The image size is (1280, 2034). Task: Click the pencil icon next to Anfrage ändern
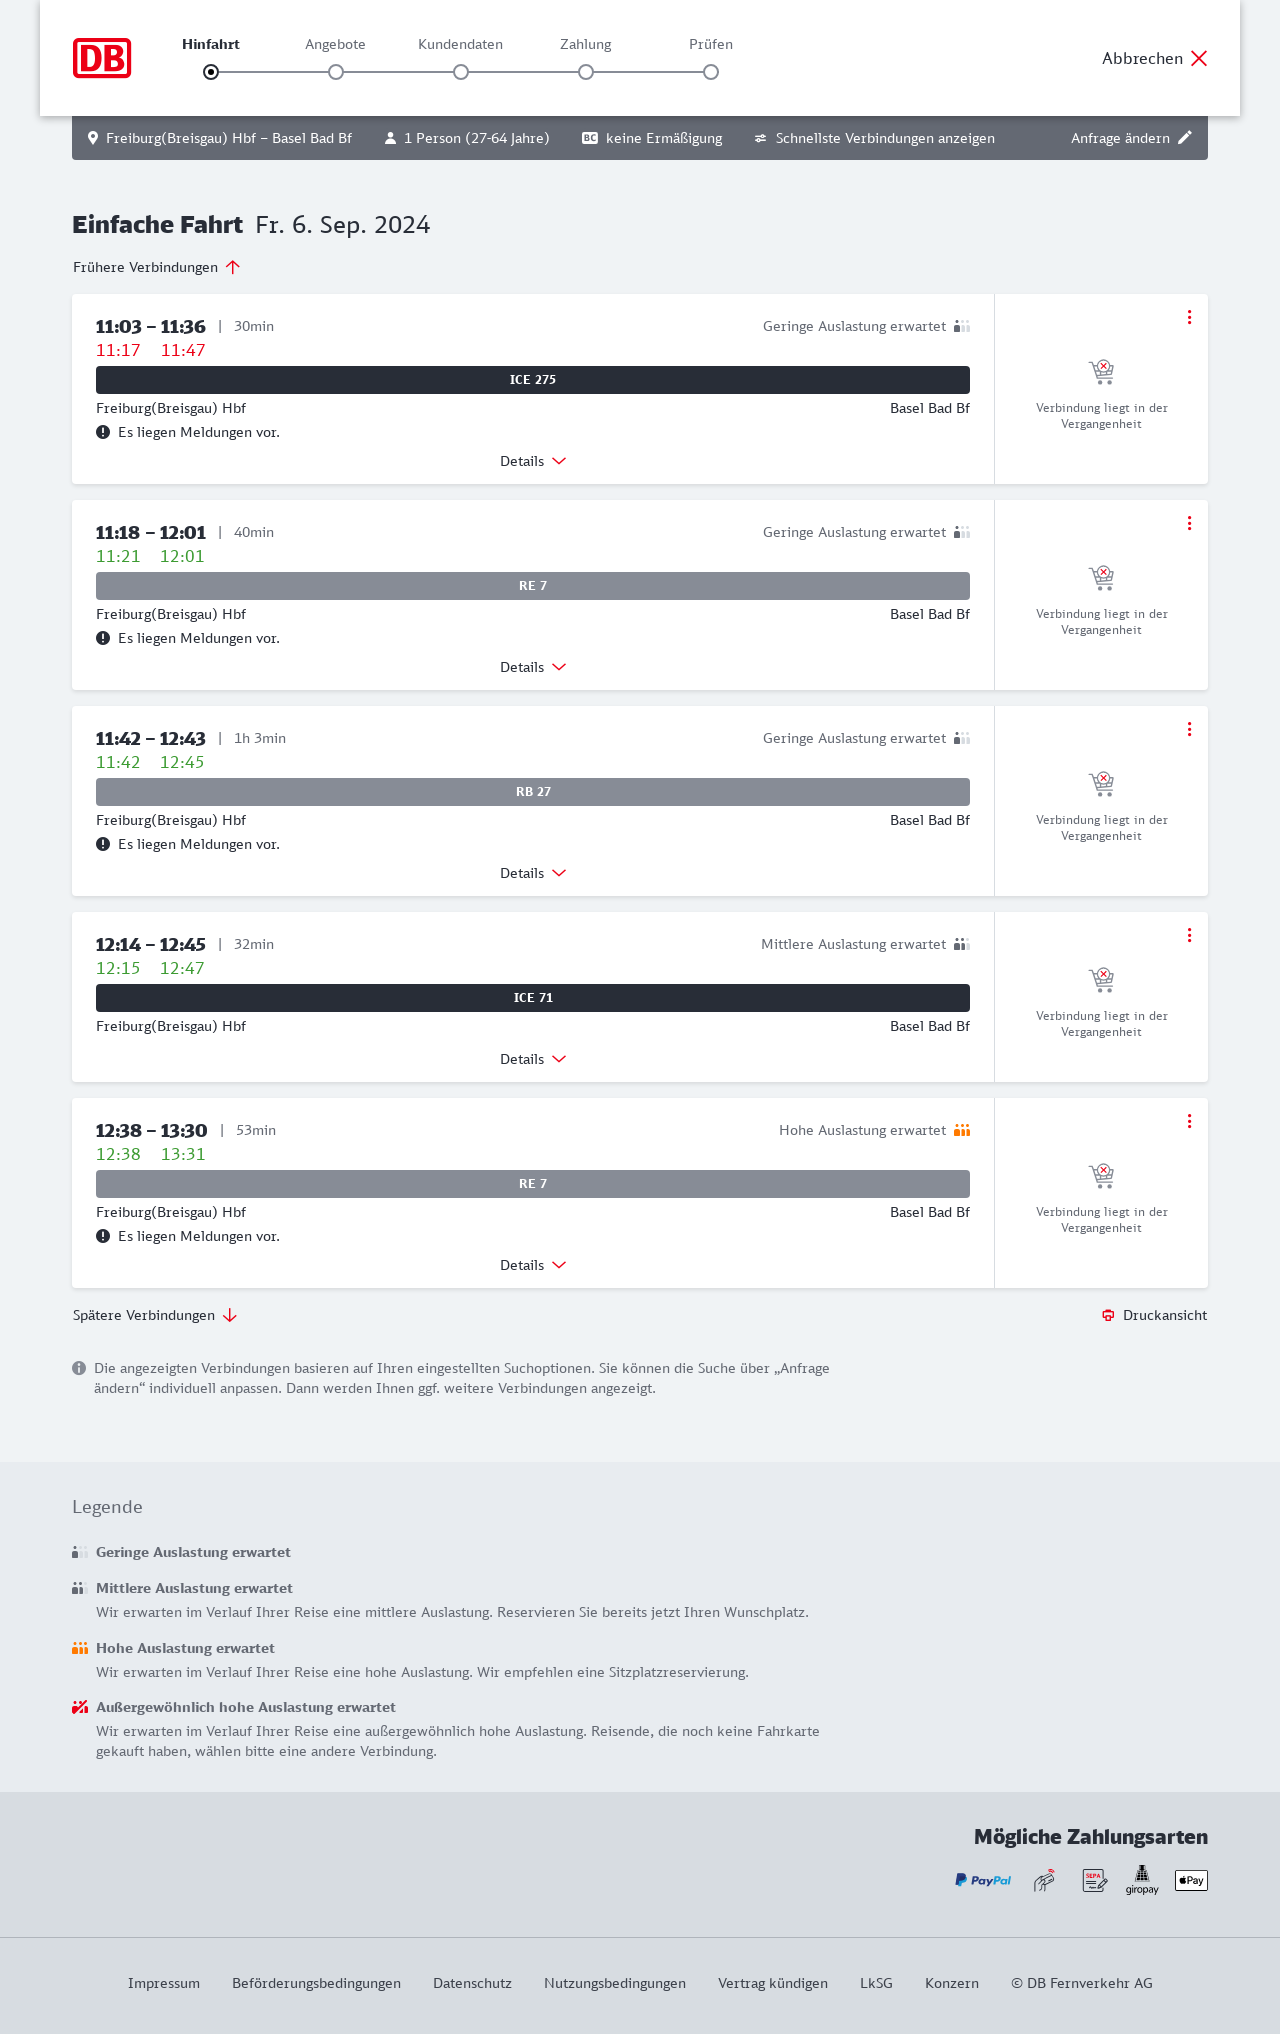(1185, 138)
